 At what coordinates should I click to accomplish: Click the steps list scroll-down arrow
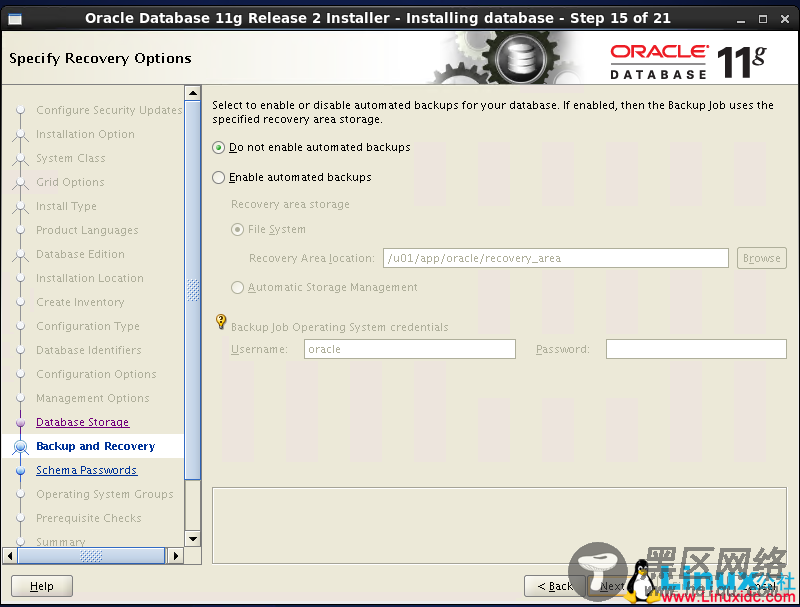click(193, 539)
